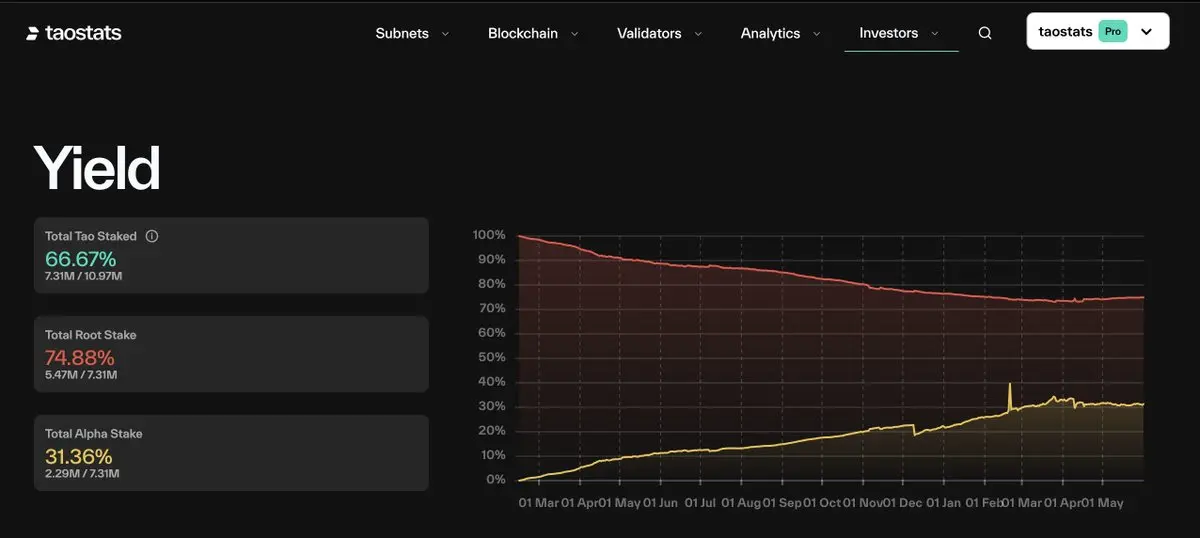Click the 100% axis label
This screenshot has width=1200, height=538.
[490, 235]
